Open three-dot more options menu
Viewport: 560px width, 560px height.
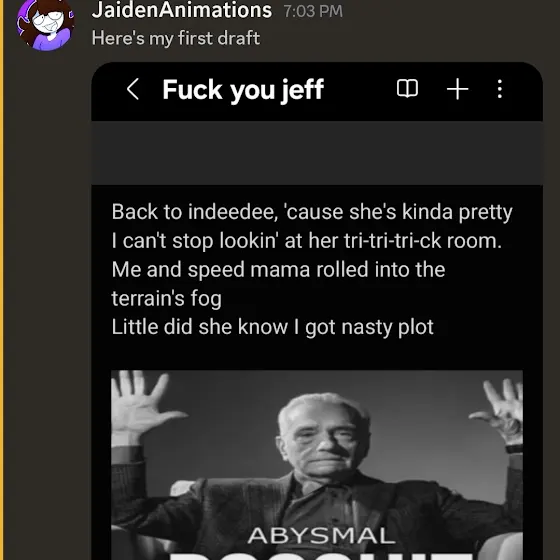(x=500, y=89)
